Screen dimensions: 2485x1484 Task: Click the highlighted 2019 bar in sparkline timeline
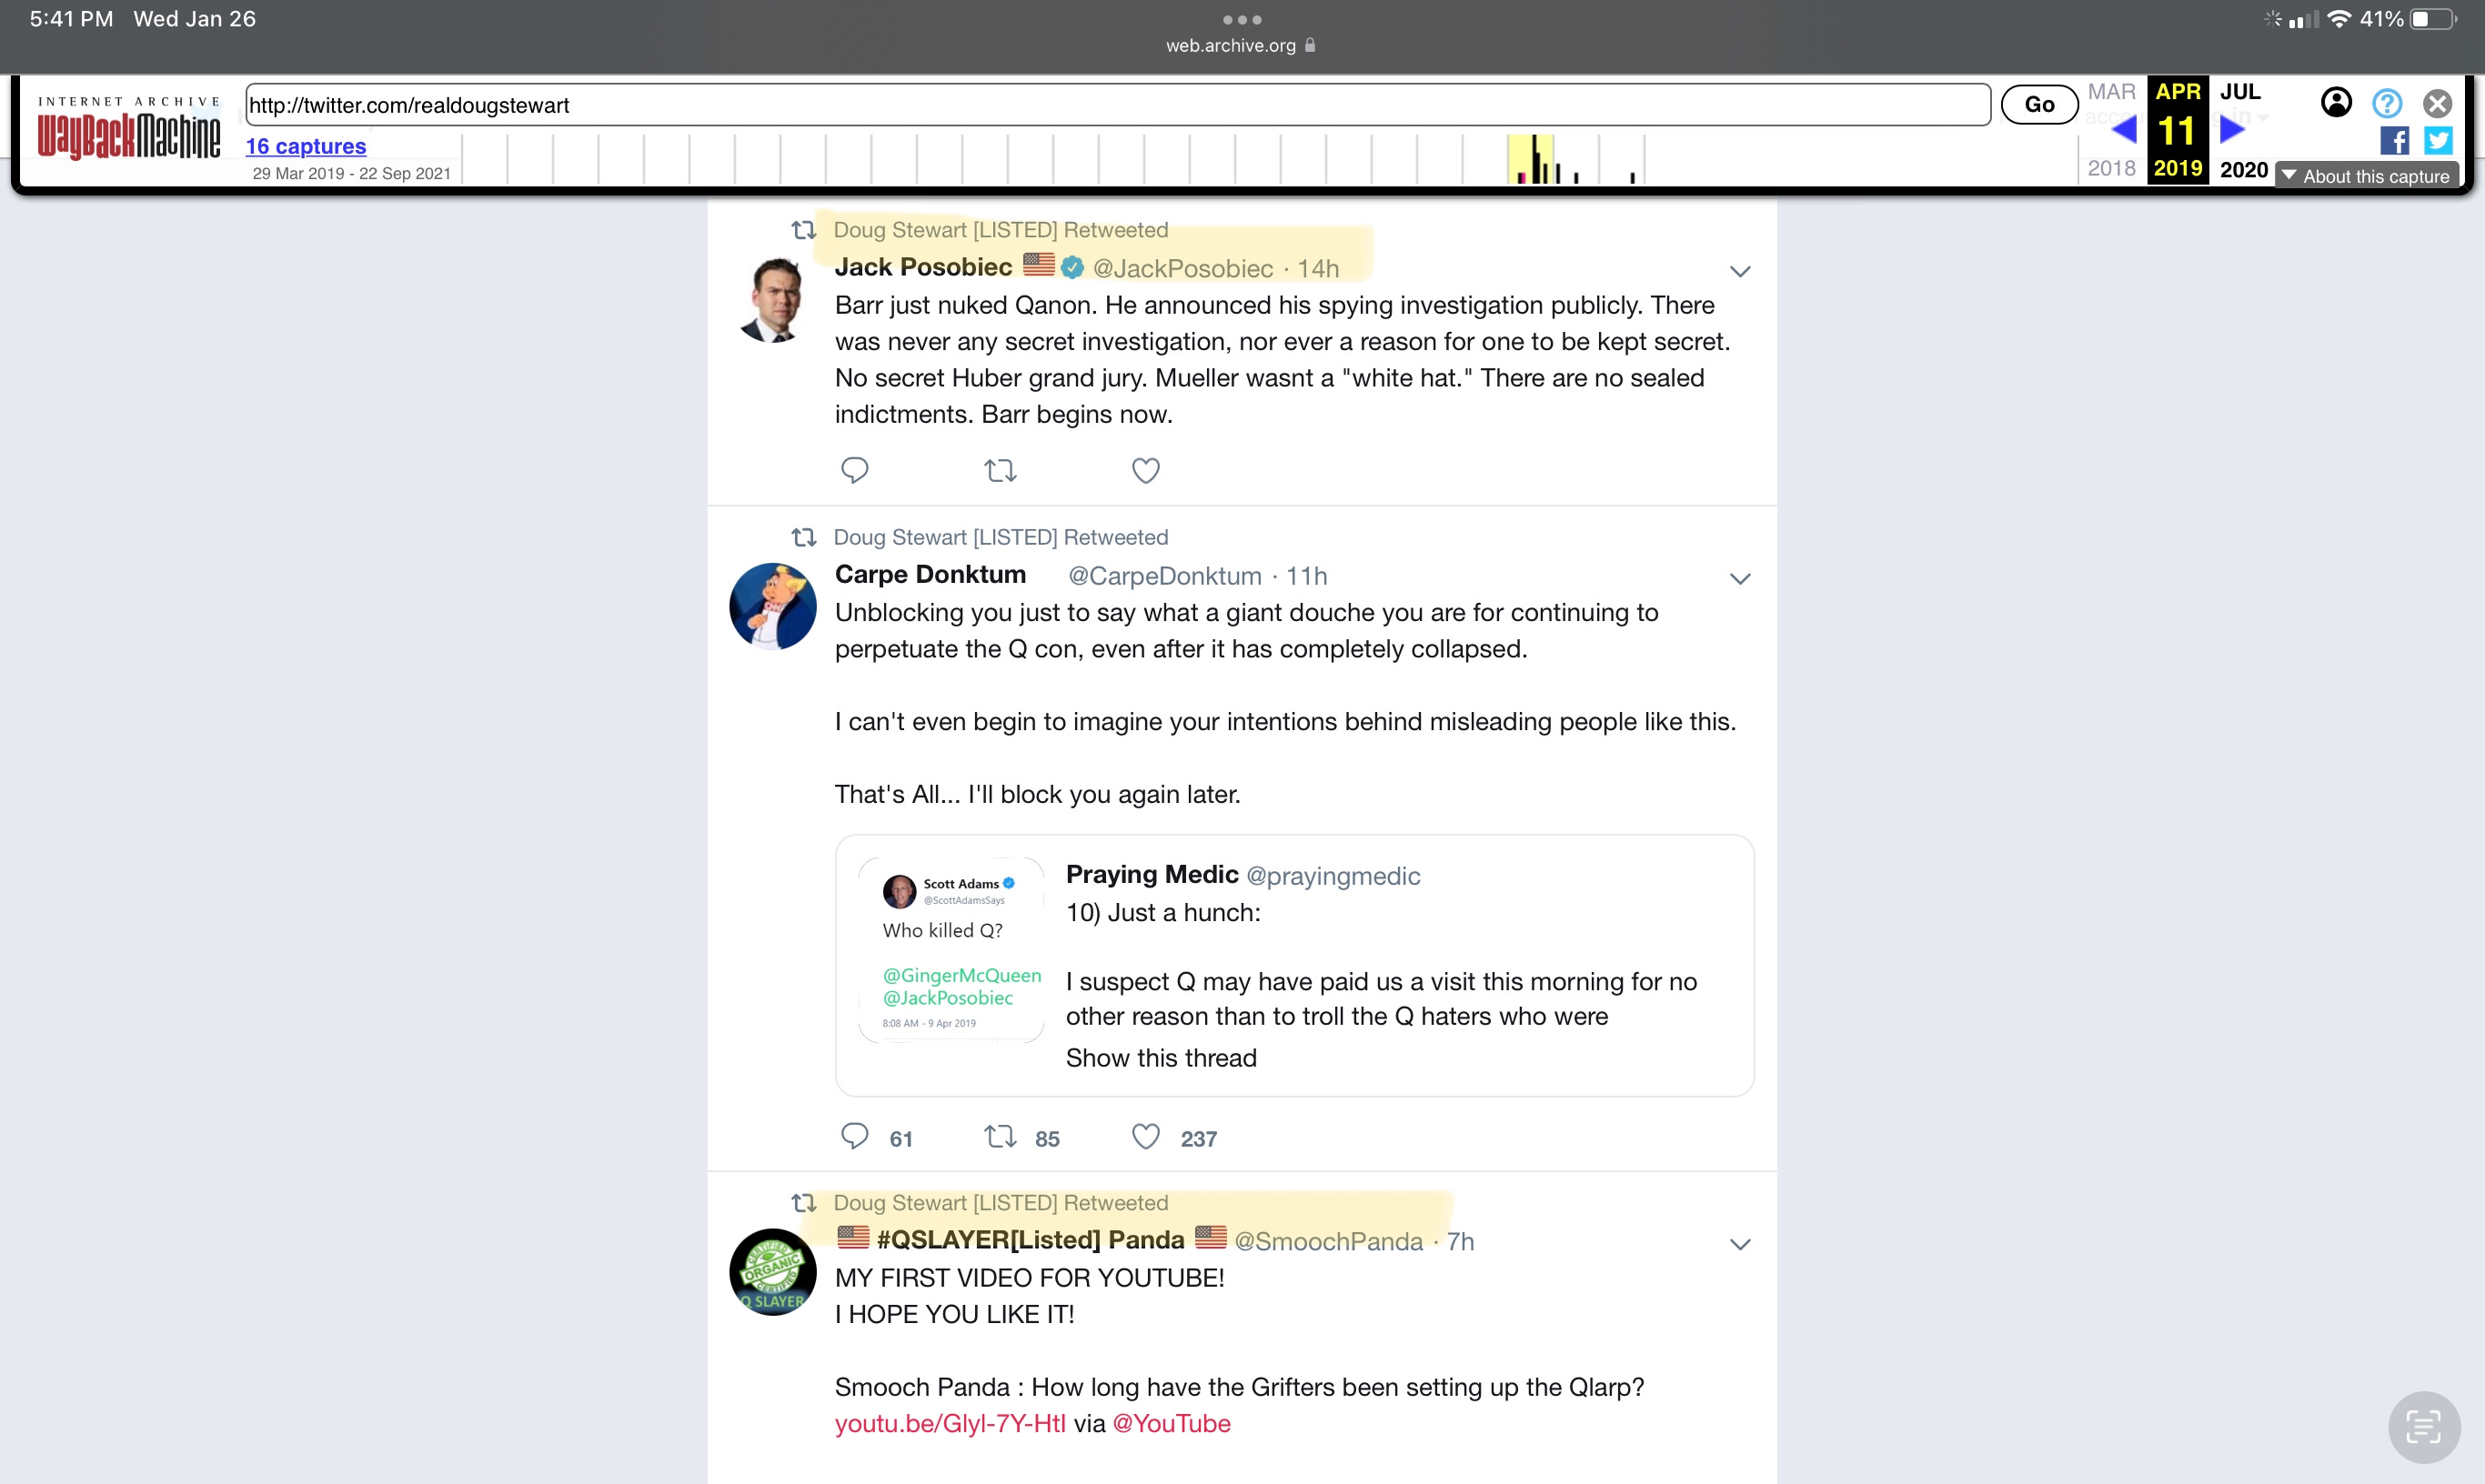click(x=1531, y=160)
